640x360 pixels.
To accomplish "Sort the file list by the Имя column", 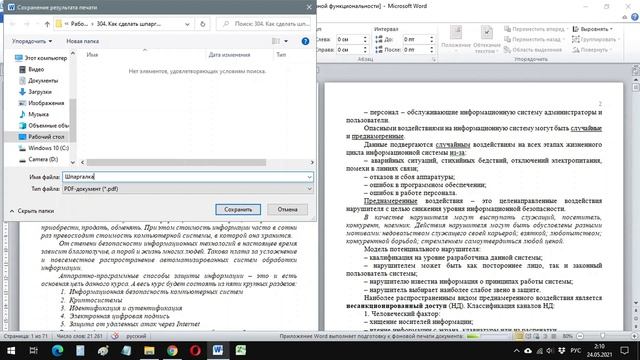I will 92,54.
